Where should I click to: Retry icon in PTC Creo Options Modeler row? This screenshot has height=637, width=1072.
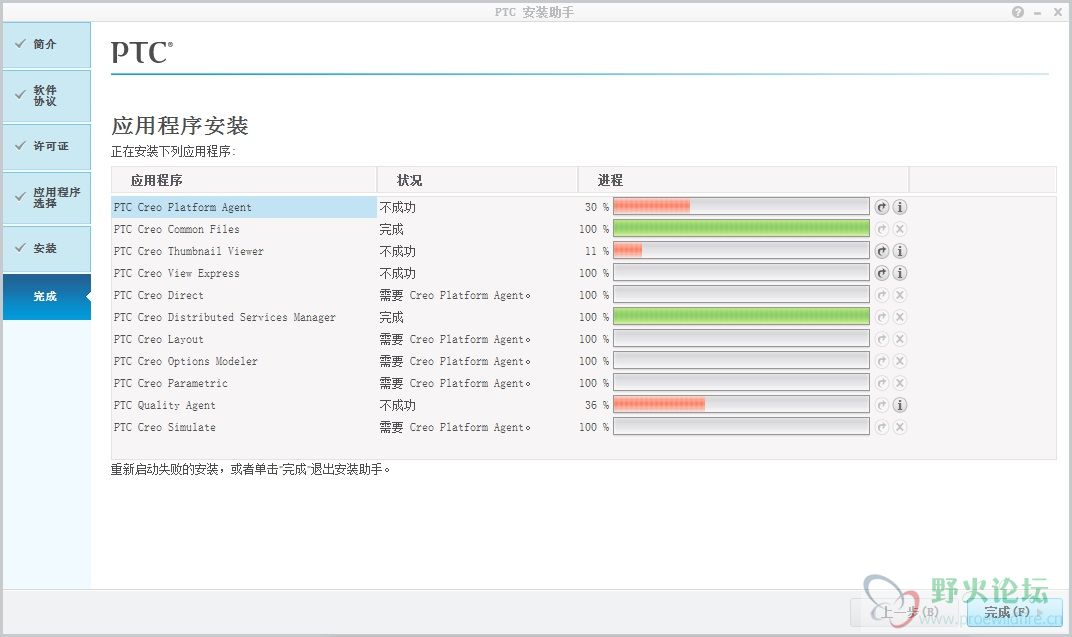point(882,361)
